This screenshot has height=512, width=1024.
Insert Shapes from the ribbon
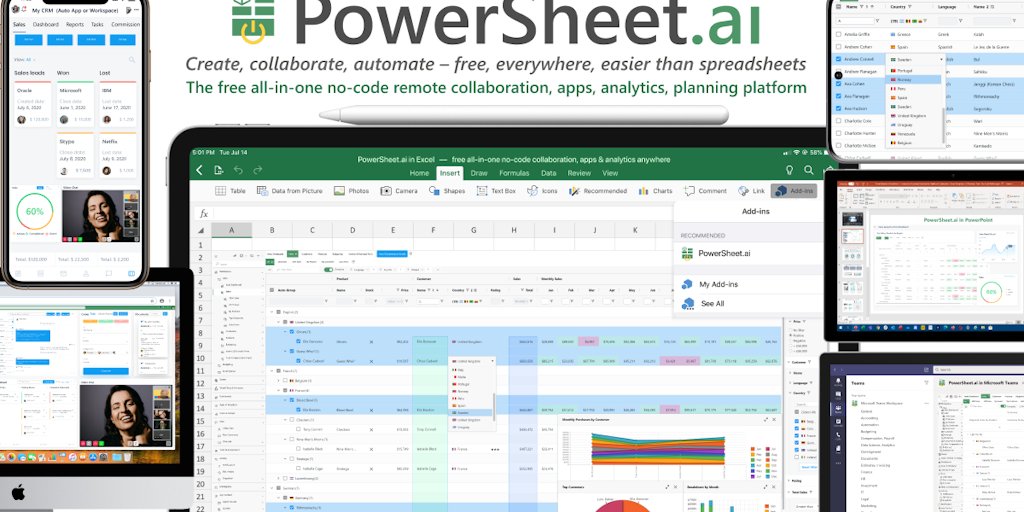pos(447,191)
